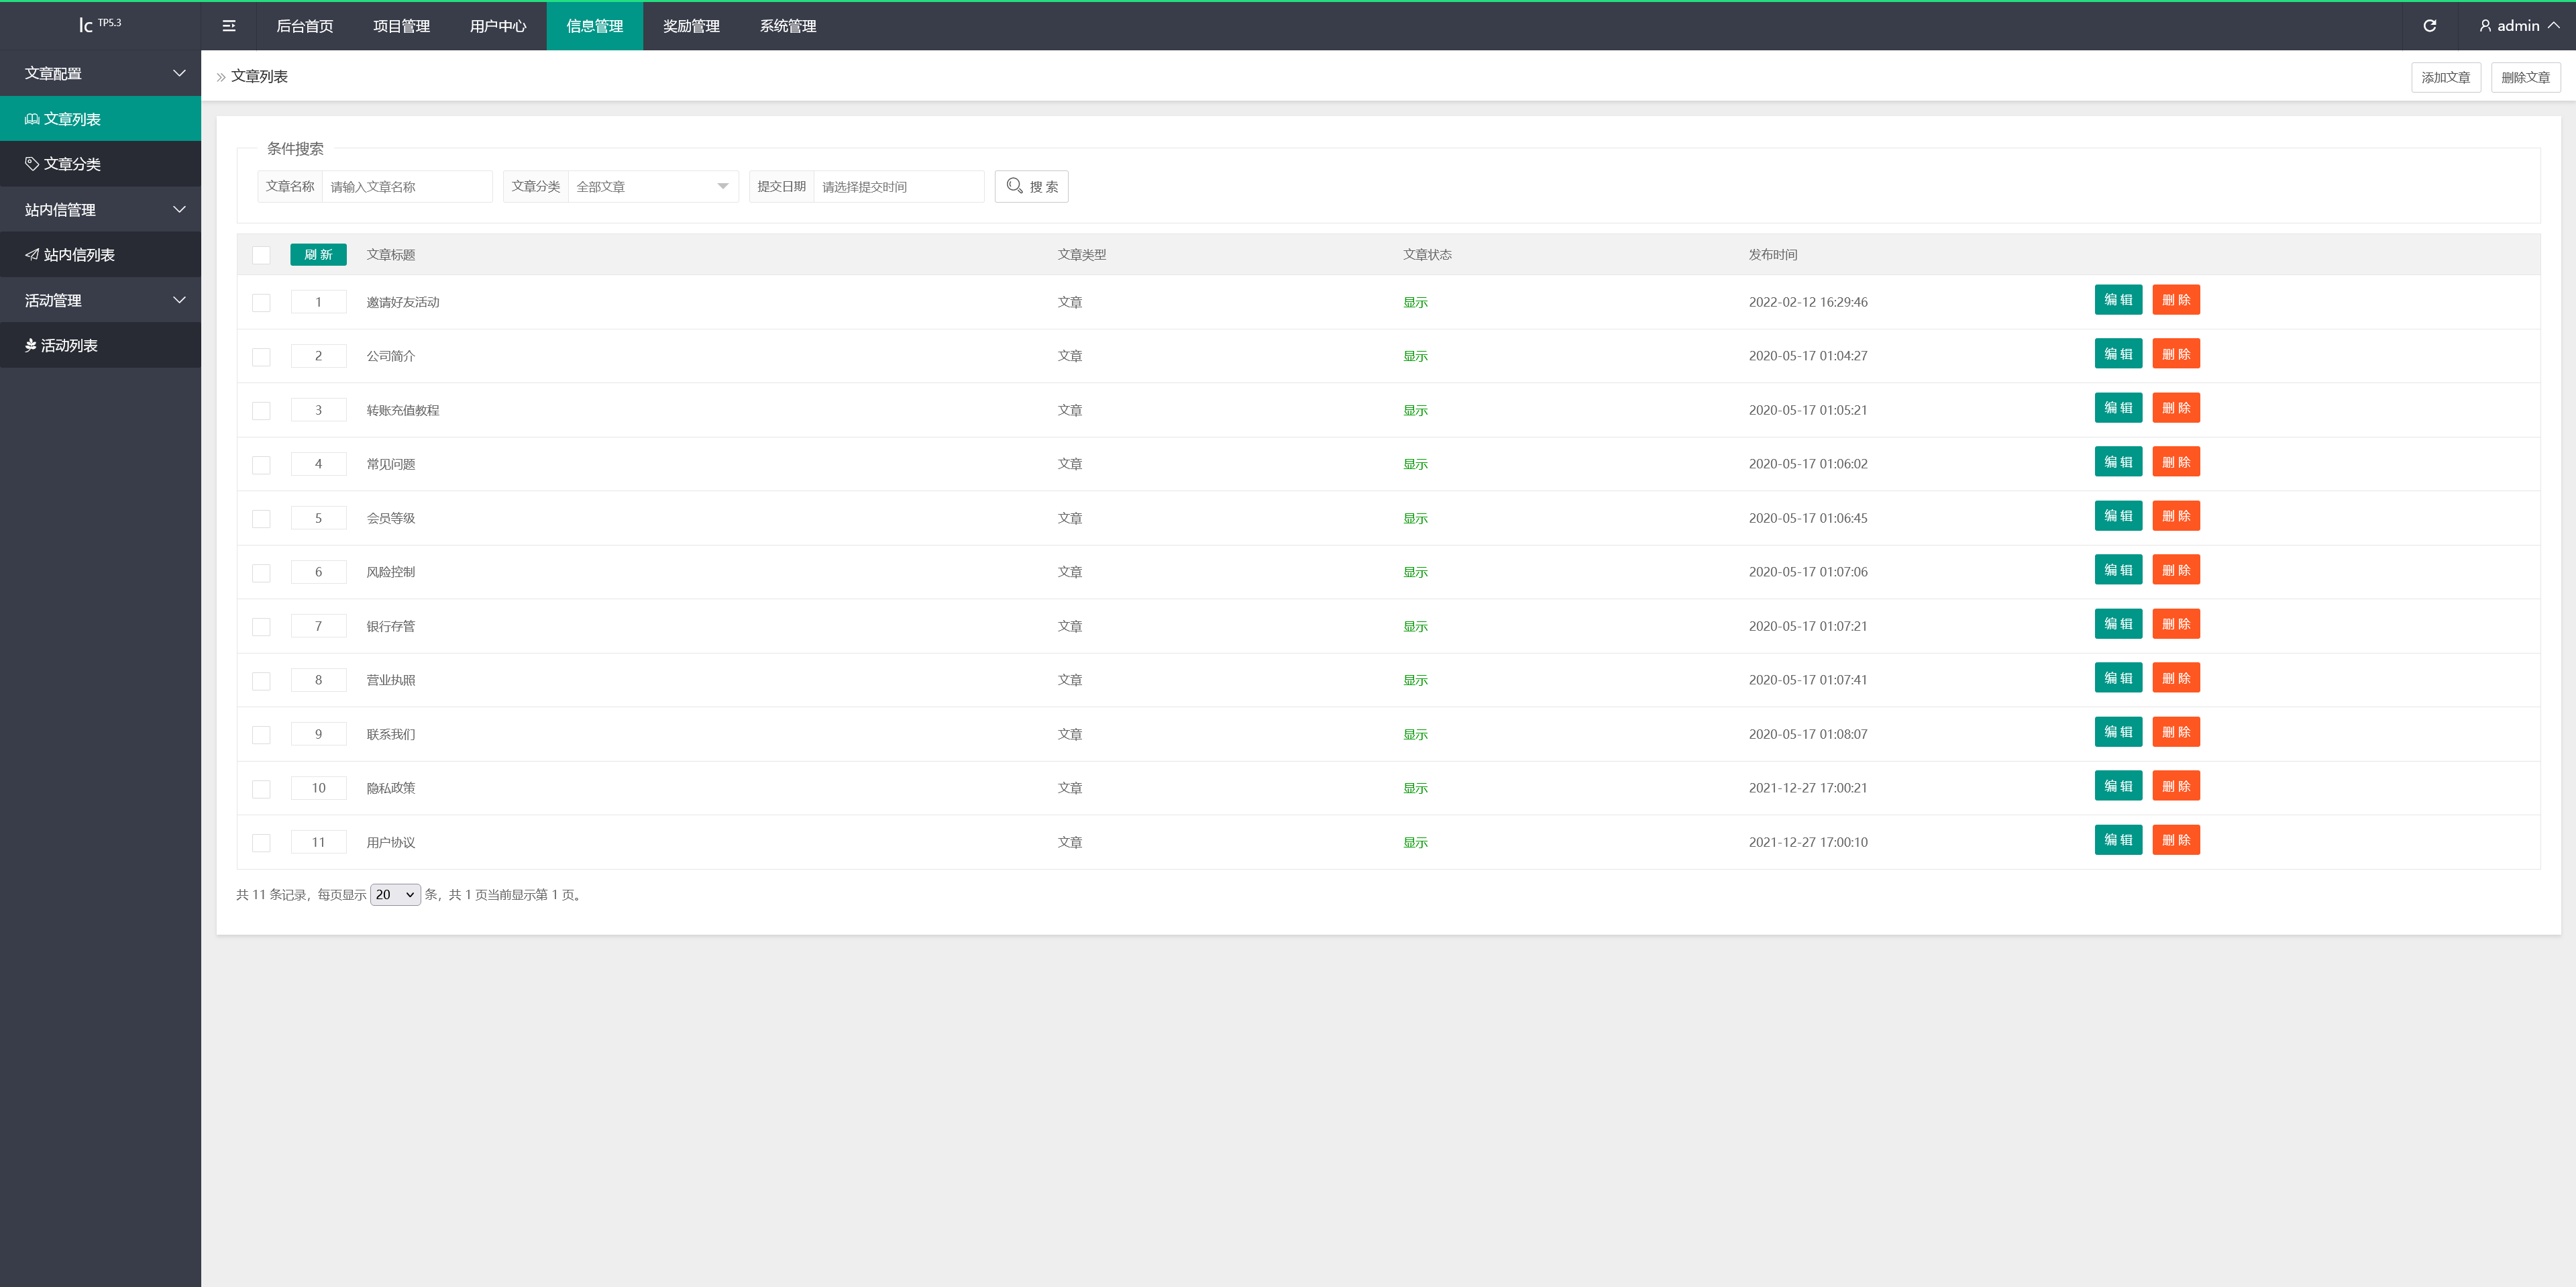Click the 添加文章 button
Viewport: 2576px width, 1287px height.
tap(2445, 77)
